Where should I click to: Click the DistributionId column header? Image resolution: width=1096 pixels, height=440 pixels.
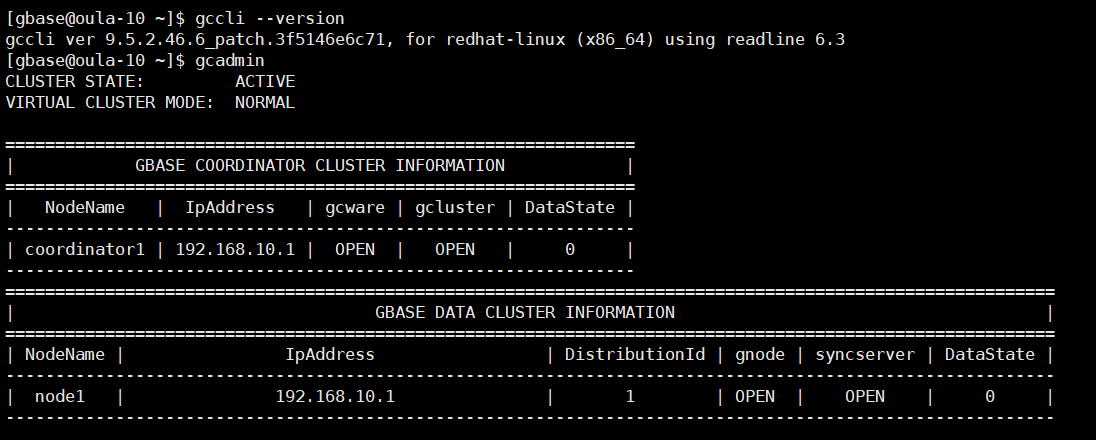point(635,354)
